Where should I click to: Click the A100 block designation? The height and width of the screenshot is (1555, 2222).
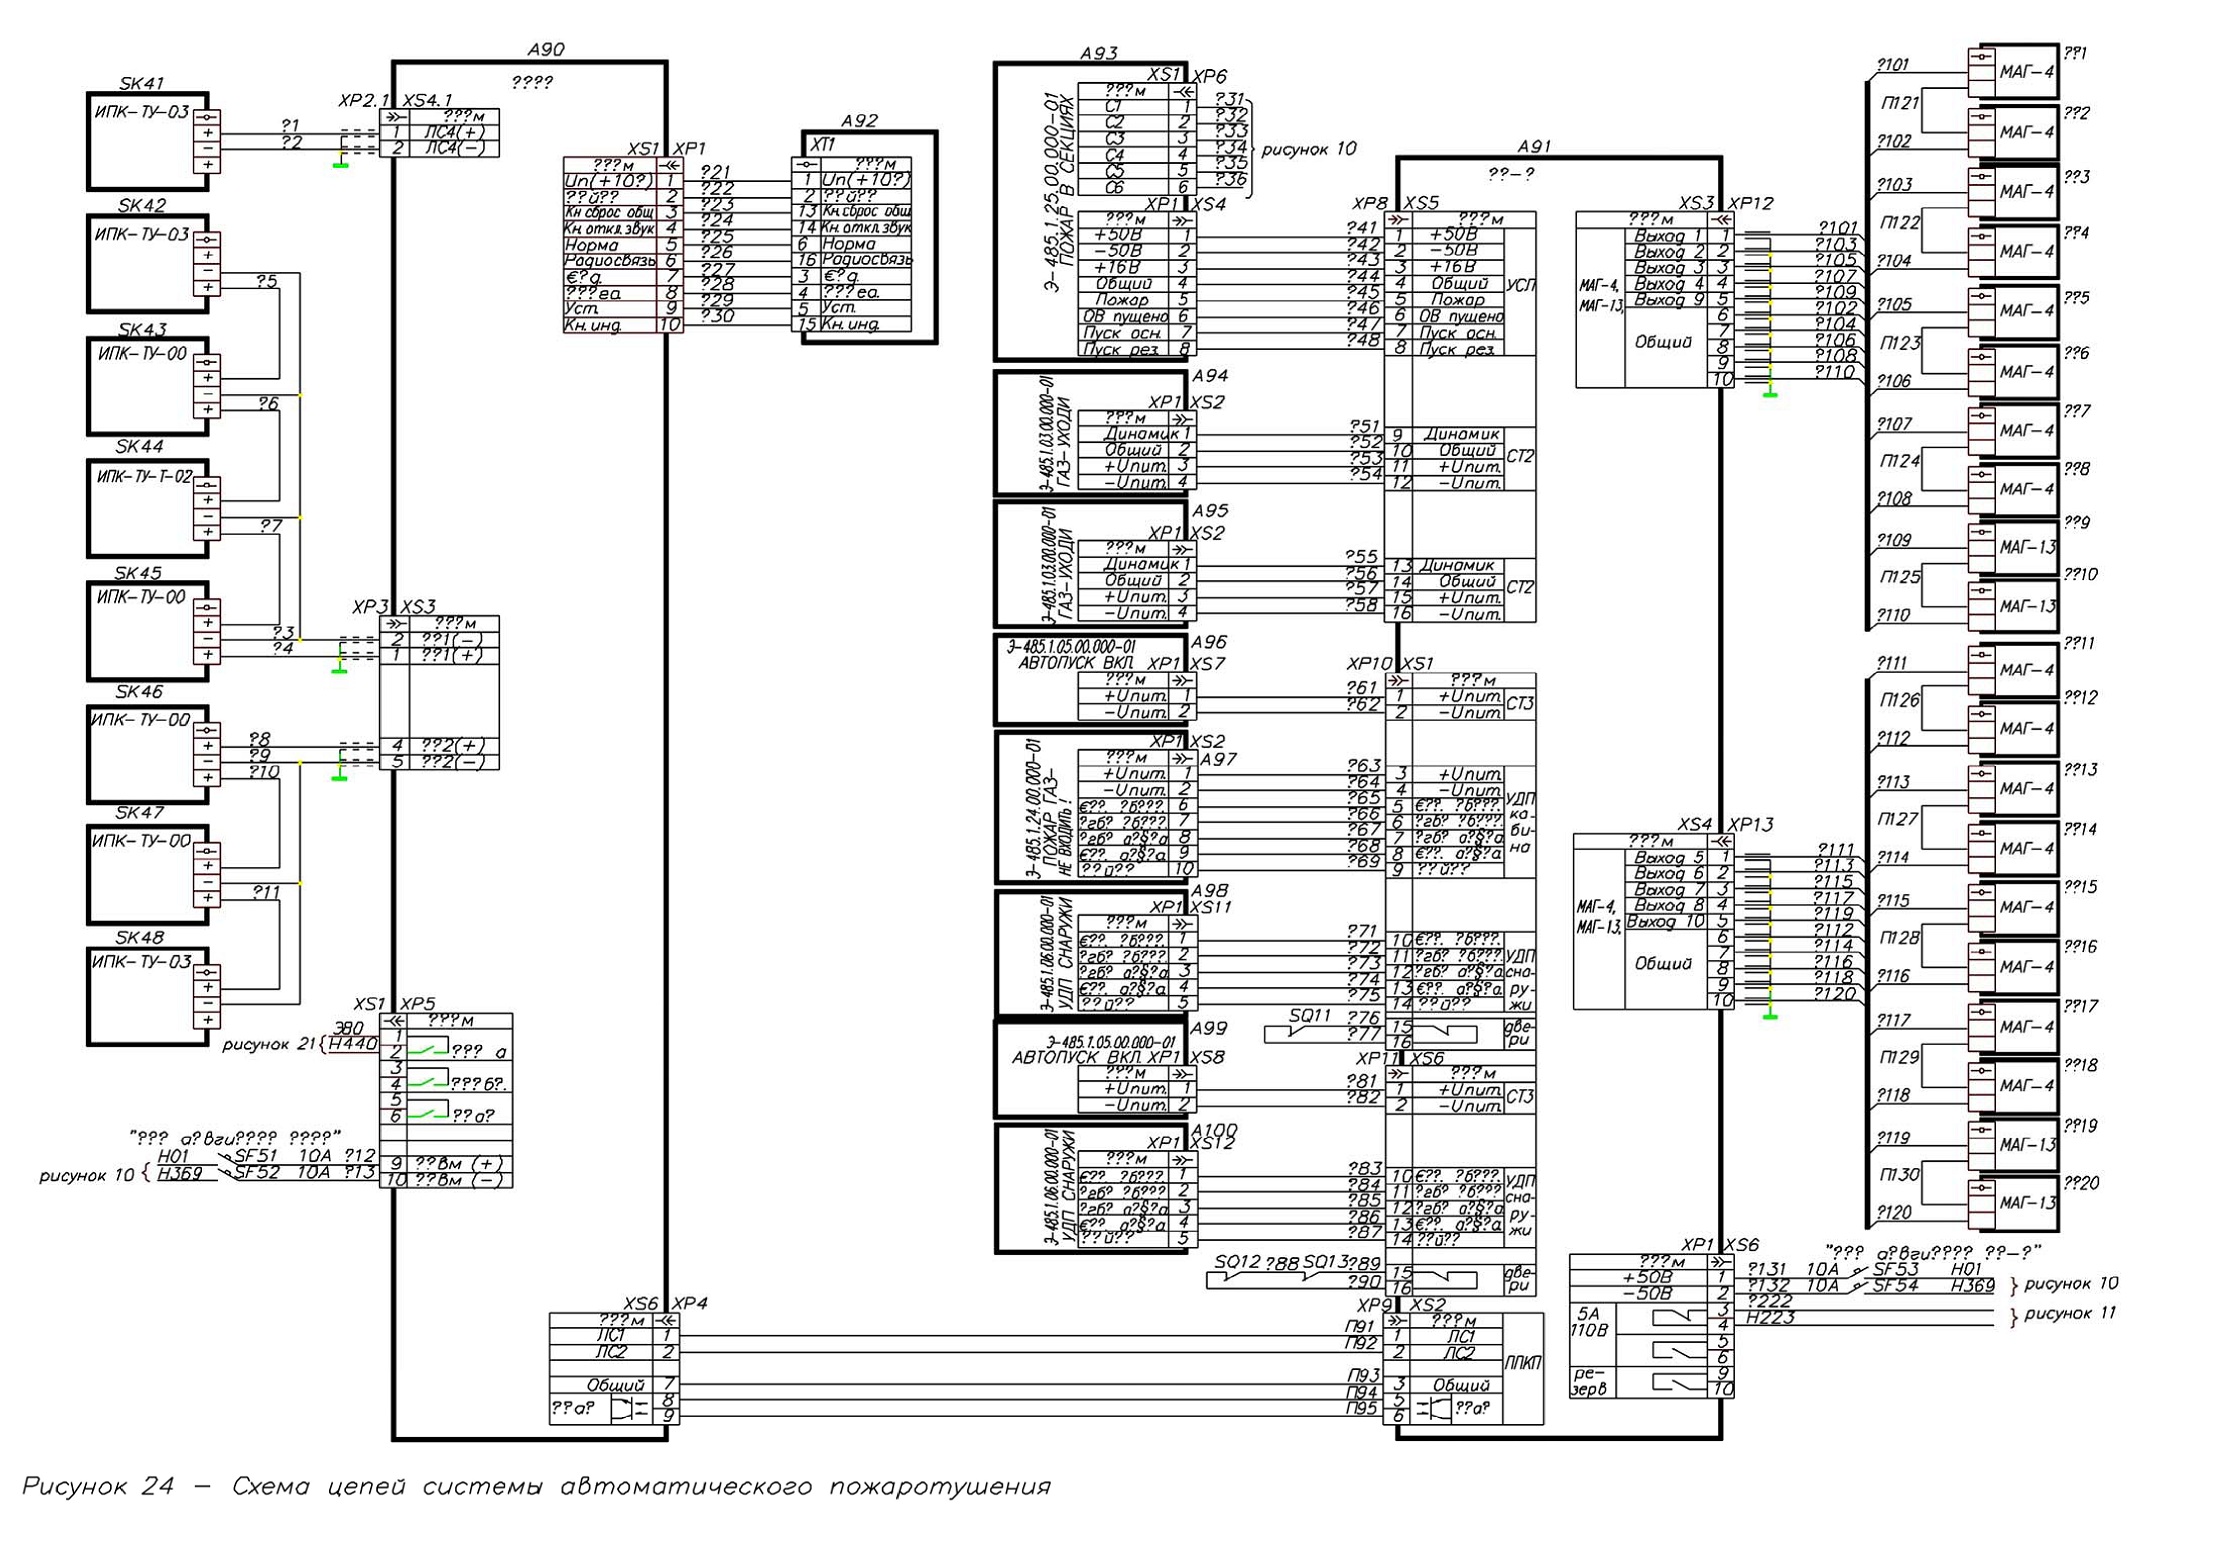pyautogui.click(x=1214, y=1129)
